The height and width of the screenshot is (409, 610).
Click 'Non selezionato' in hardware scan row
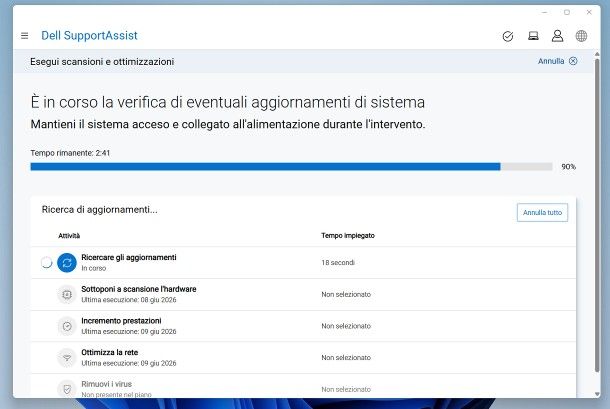(346, 295)
